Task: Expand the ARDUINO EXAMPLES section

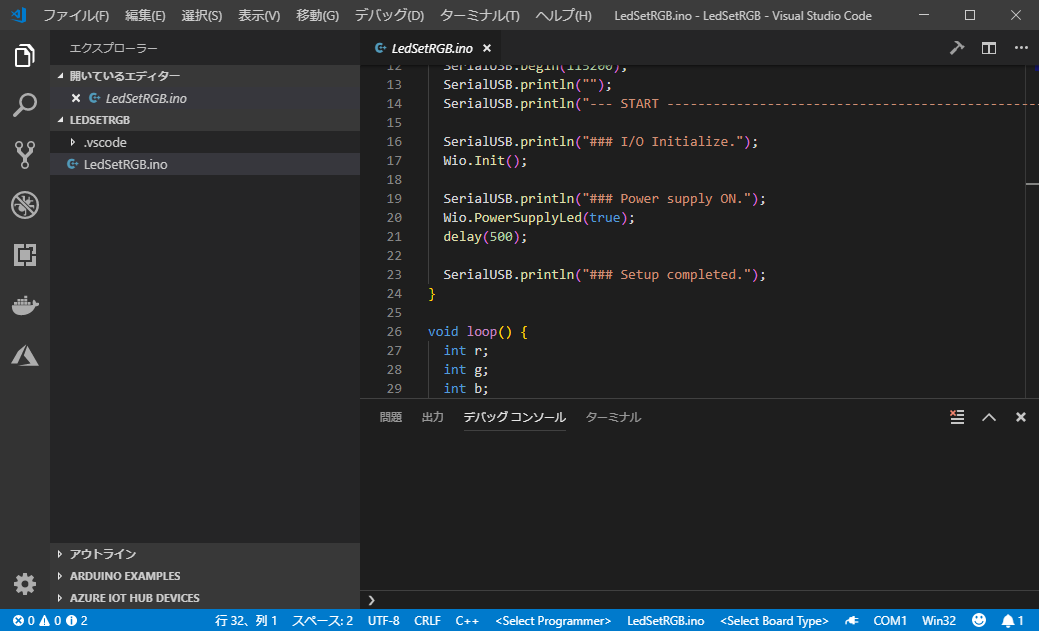Action: [x=205, y=576]
